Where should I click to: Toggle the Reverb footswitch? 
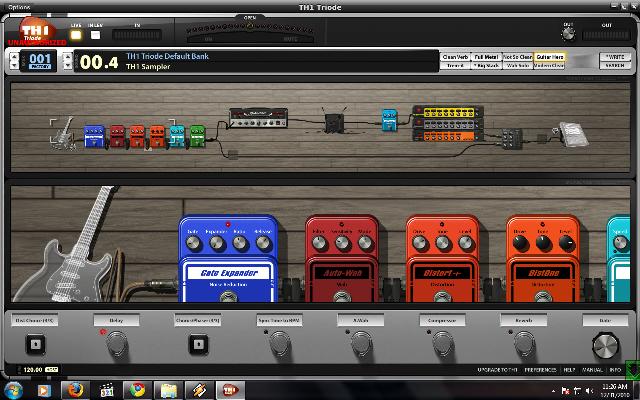point(524,343)
